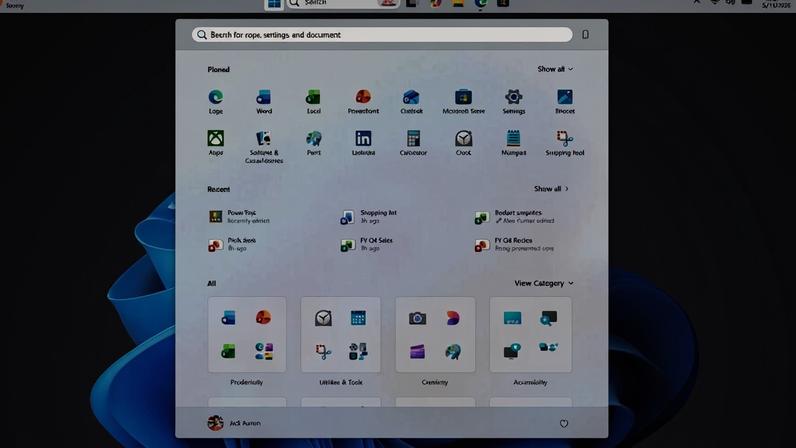Open the recent Budget spreadsheet item

tap(515, 217)
